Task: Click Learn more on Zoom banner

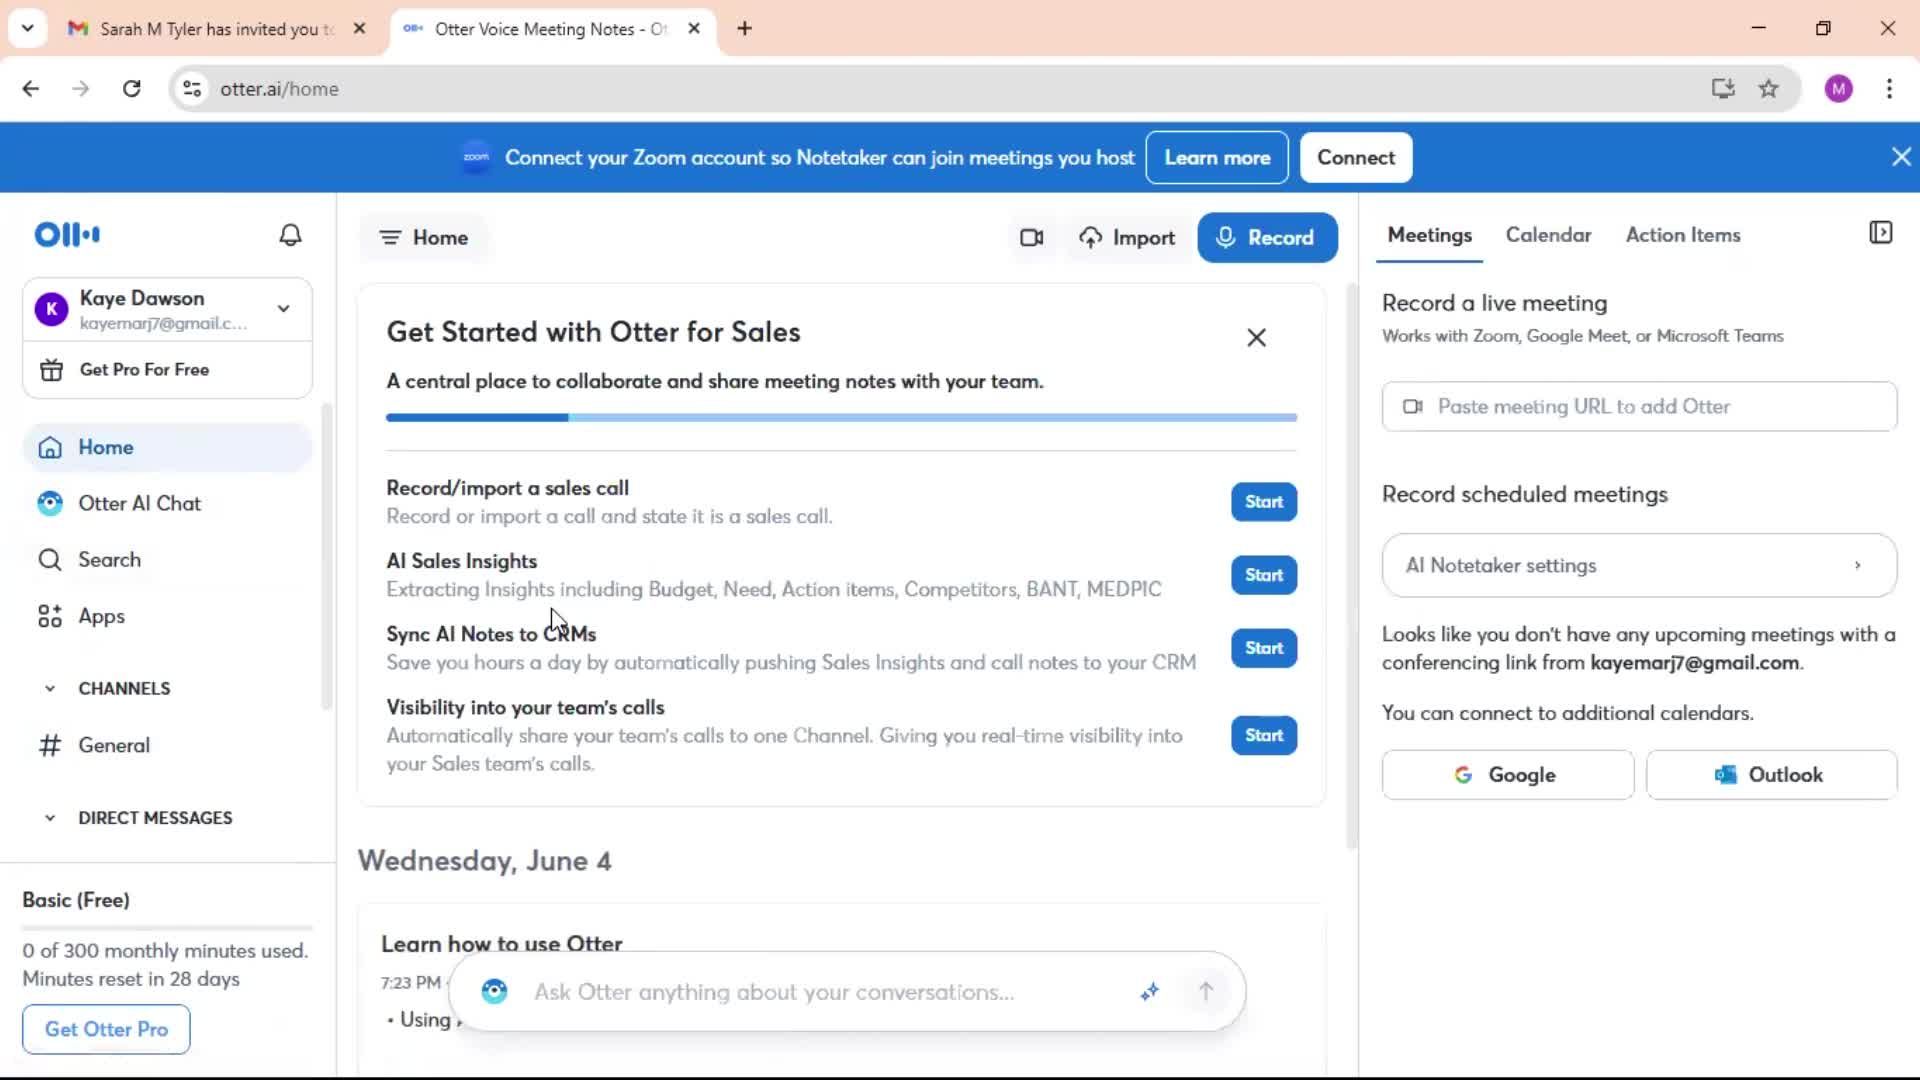Action: [x=1217, y=158]
